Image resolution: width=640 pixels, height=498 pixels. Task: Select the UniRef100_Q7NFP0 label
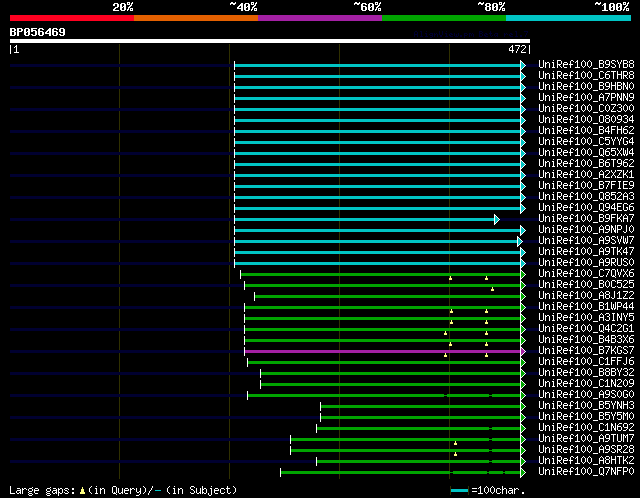586,472
